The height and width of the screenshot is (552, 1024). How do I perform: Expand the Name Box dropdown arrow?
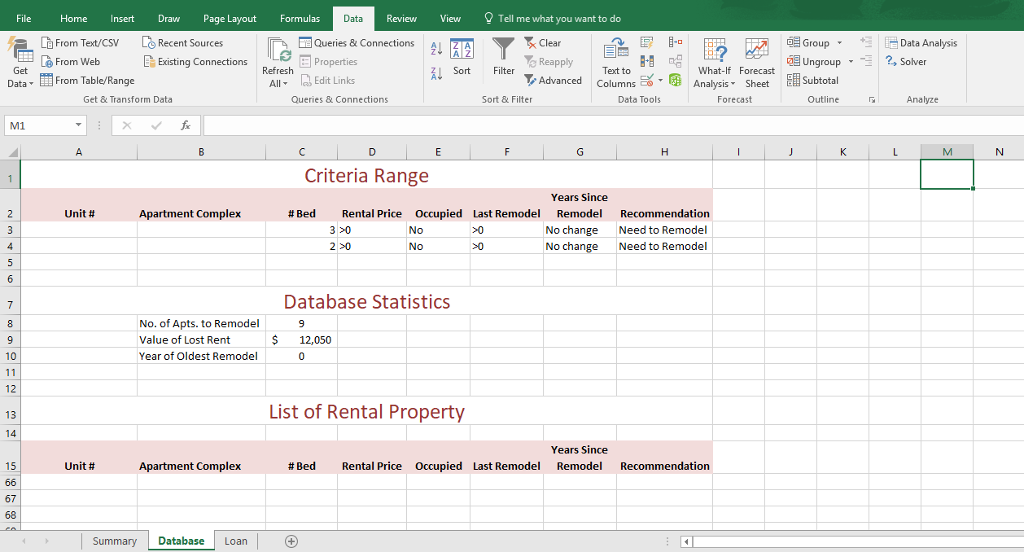coord(79,126)
